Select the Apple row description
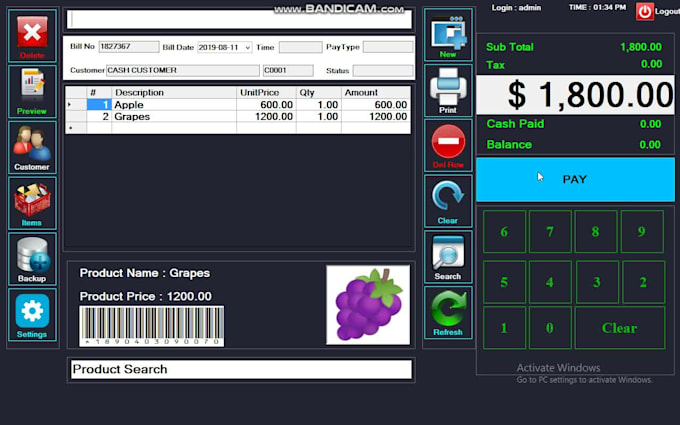Screen dimensions: 680x425 click(174, 105)
